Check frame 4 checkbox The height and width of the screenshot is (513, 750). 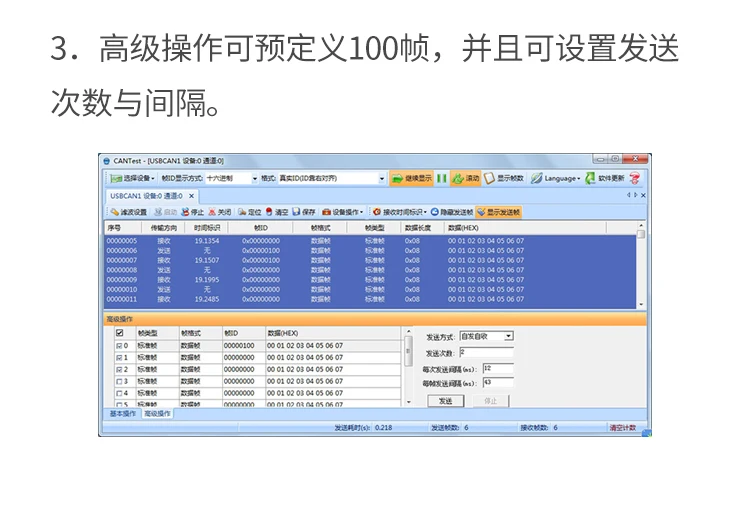(x=119, y=393)
